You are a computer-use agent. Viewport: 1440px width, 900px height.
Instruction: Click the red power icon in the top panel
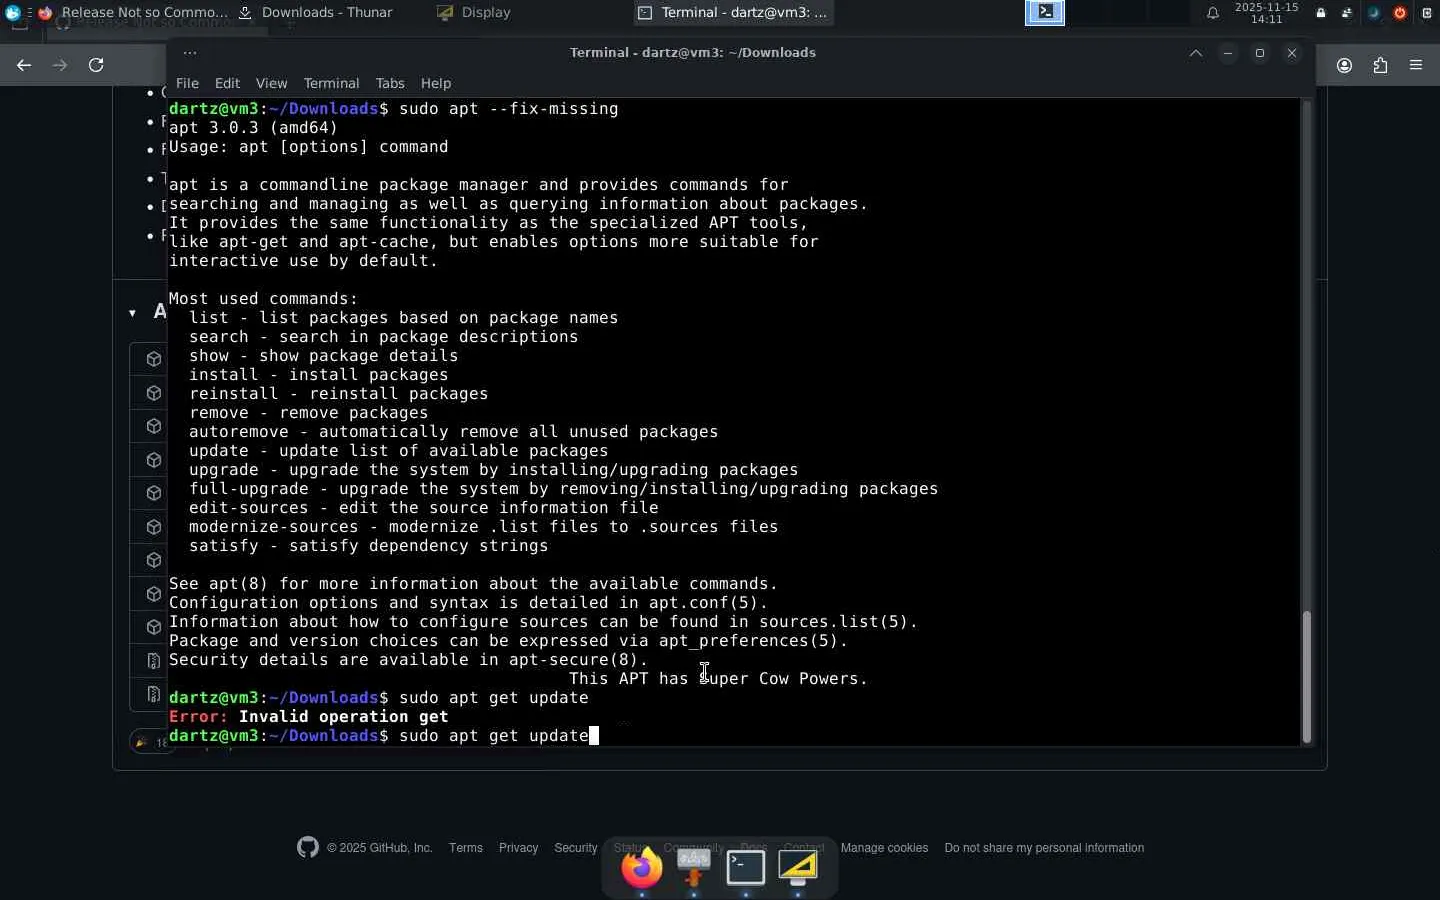[x=1400, y=13]
